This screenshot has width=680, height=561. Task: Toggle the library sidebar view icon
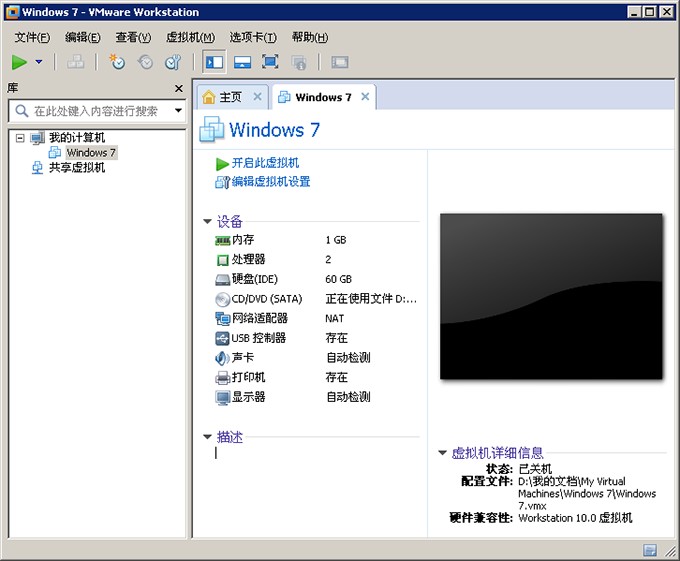coord(214,62)
